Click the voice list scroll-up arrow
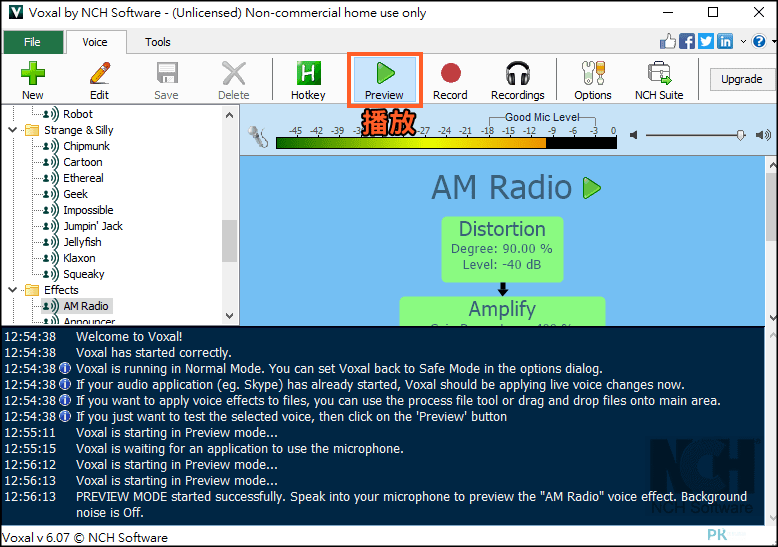 pos(229,115)
